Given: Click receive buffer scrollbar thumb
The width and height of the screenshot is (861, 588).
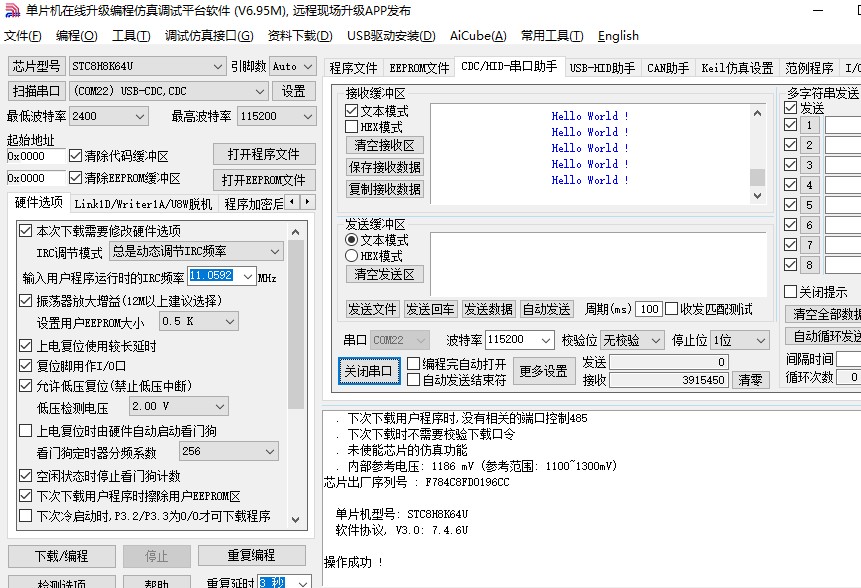Looking at the screenshot, I should click(757, 177).
